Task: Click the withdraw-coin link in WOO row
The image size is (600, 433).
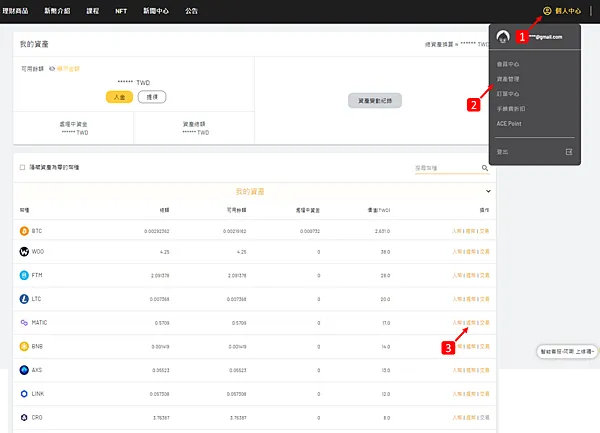Action: click(x=471, y=252)
